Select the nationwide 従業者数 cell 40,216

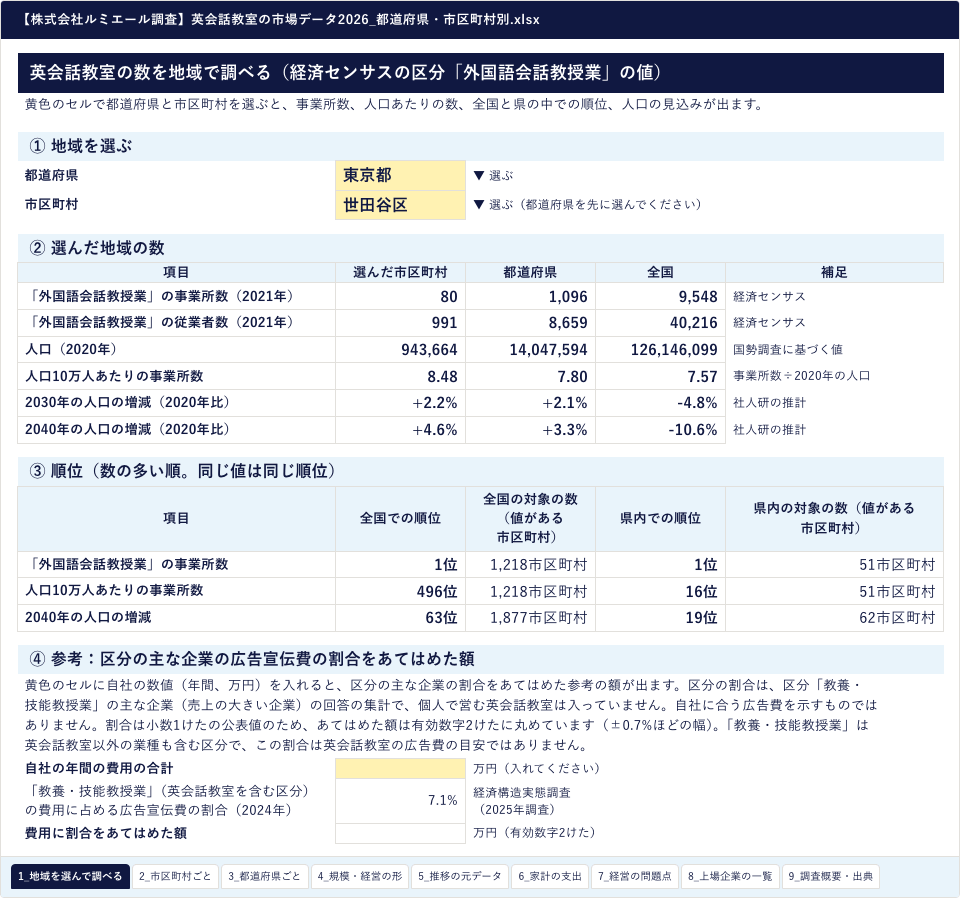[661, 323]
